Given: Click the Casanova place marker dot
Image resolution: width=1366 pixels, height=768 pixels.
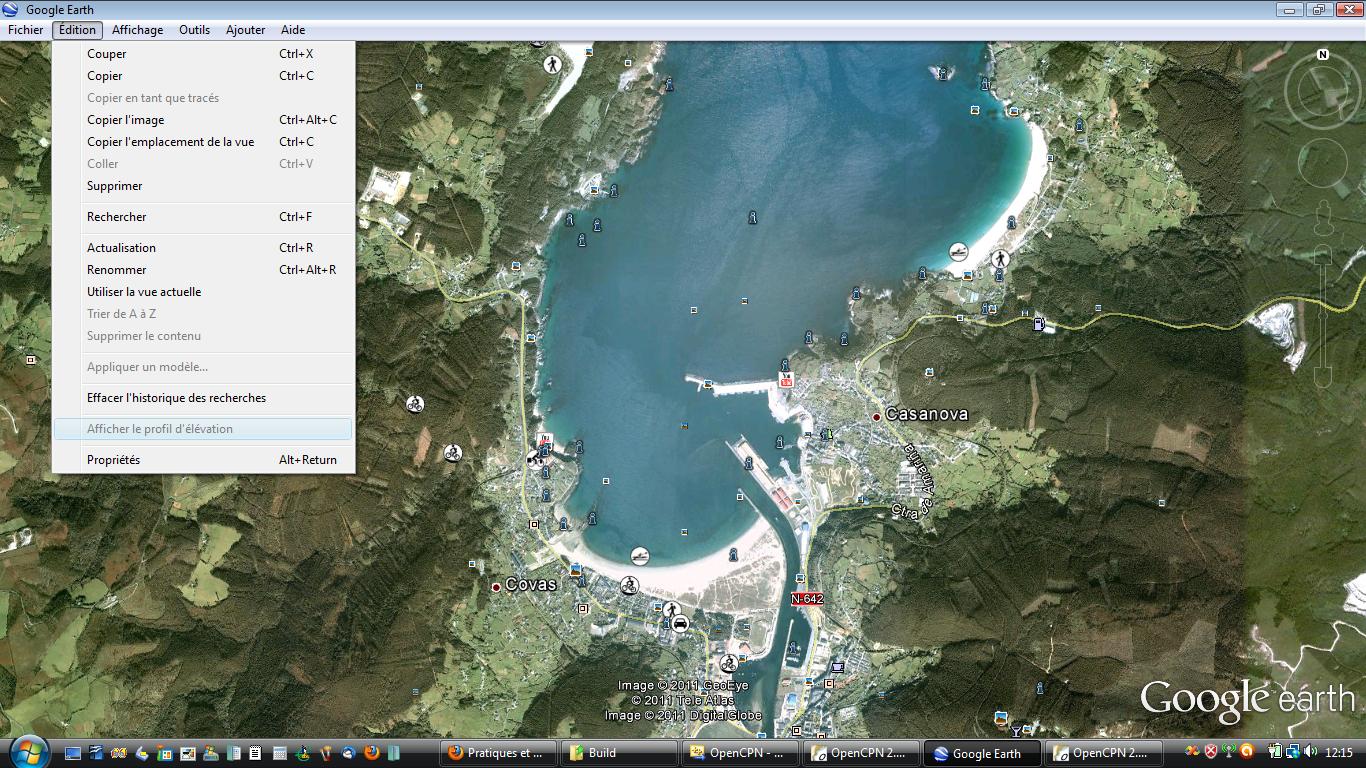Looking at the screenshot, I should (x=876, y=416).
